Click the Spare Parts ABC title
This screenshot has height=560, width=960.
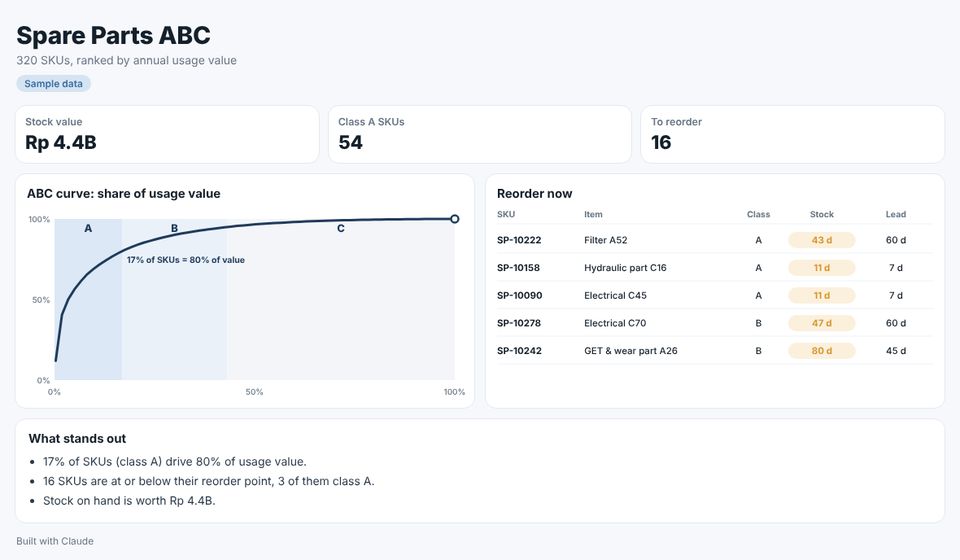(x=113, y=35)
